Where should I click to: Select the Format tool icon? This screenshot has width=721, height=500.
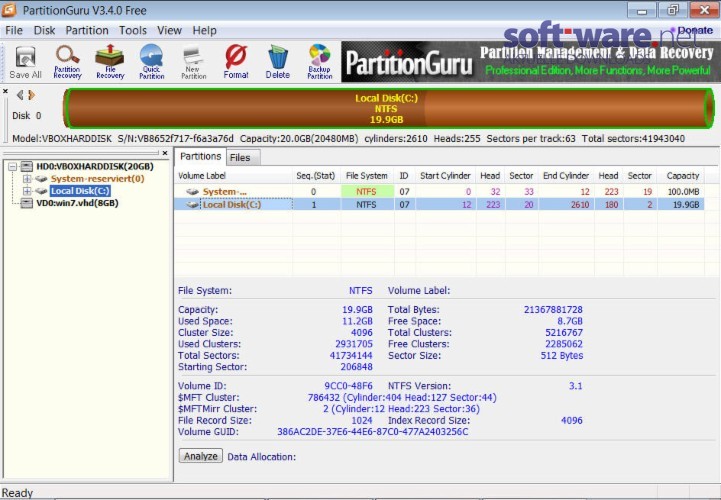pos(236,62)
